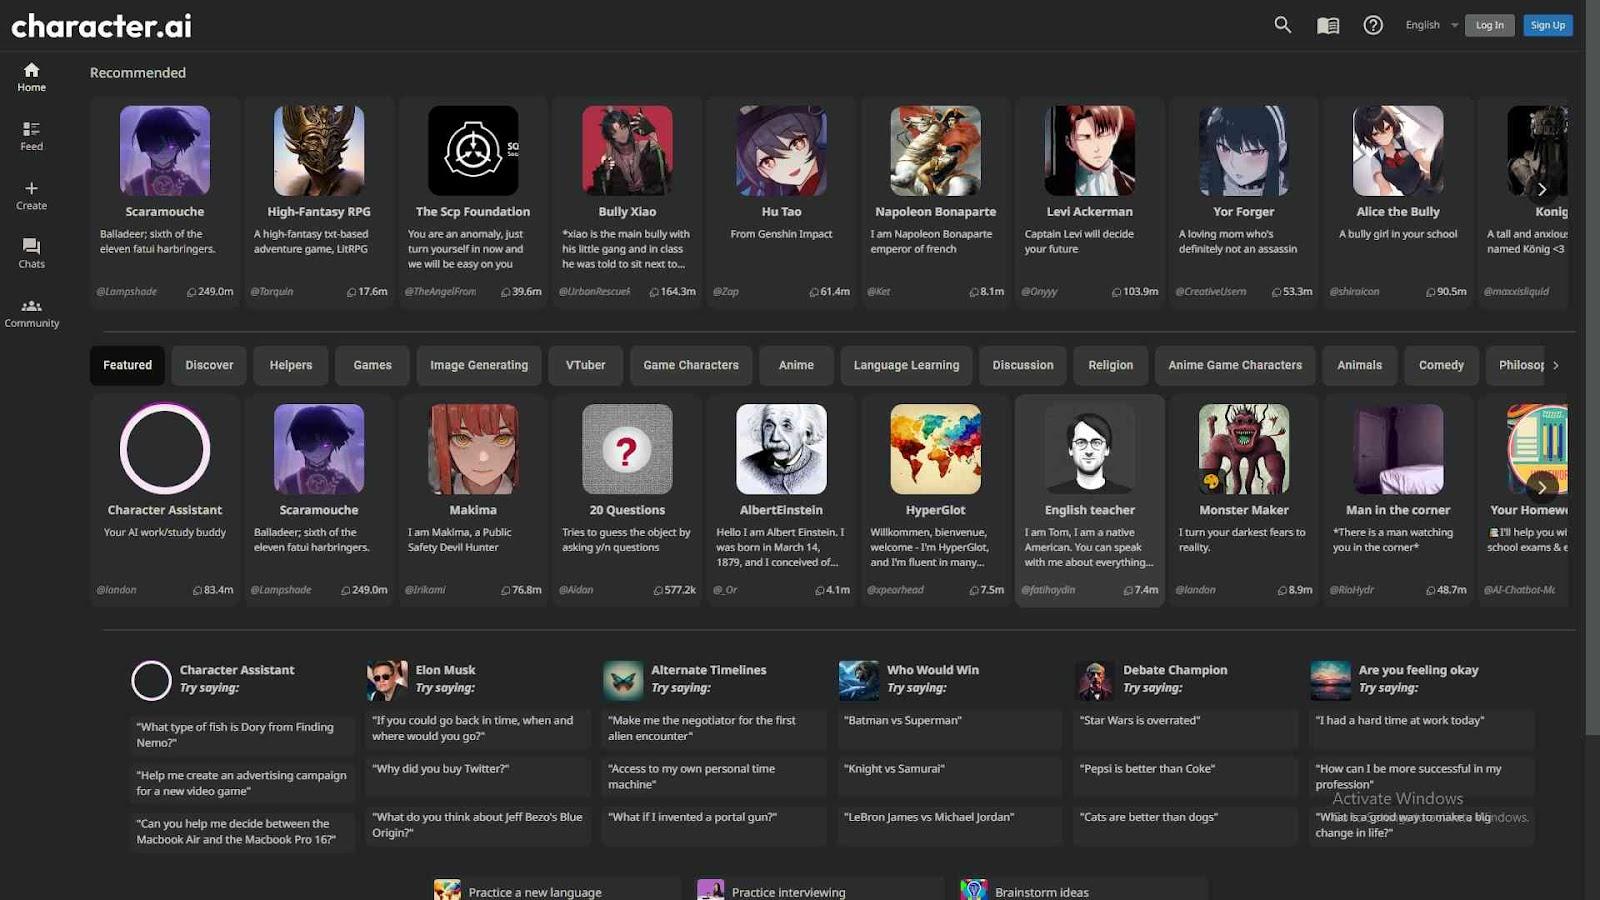Image resolution: width=1600 pixels, height=900 pixels.
Task: Open The Scp Foundation card
Action: point(473,202)
